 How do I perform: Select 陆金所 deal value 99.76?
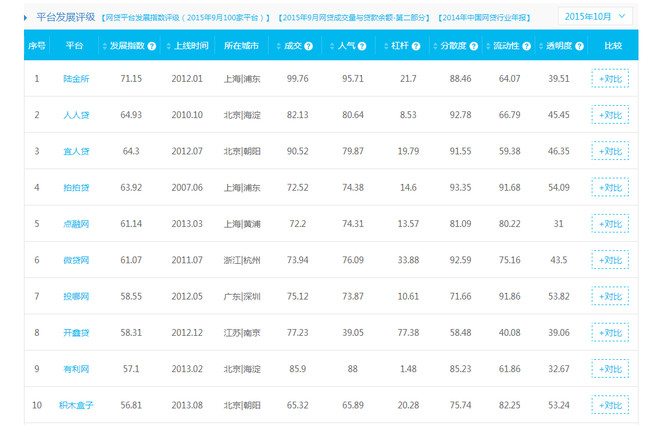click(x=298, y=79)
